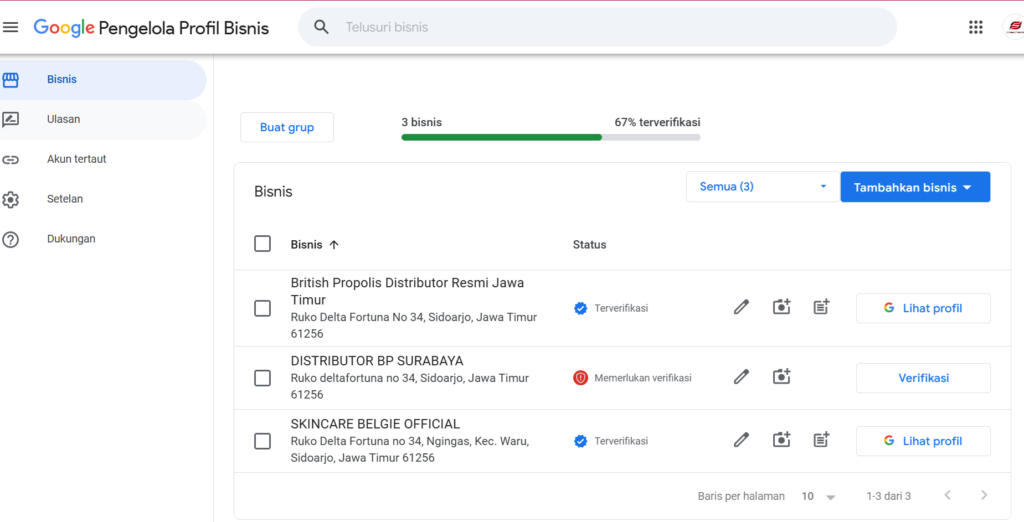
Task: Open the Google apps grid
Action: (x=975, y=27)
